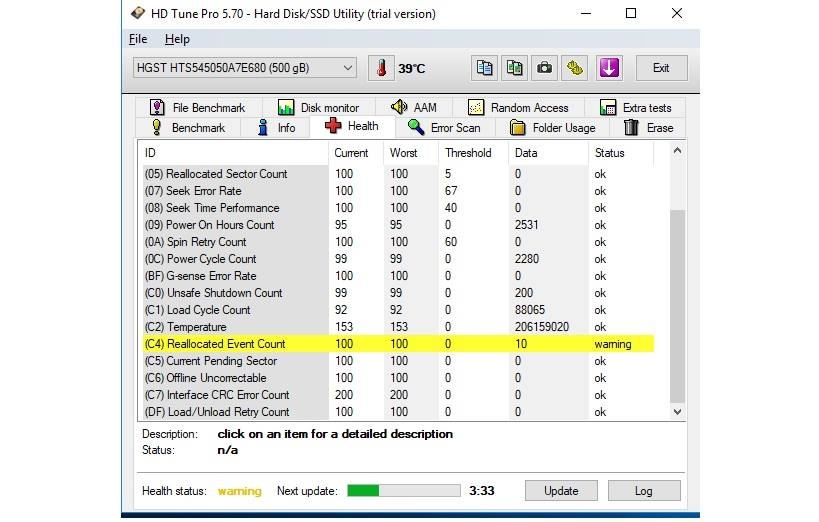Select the (BF) G-sense Error Rate row
The height and width of the screenshot is (522, 819).
tap(397, 276)
